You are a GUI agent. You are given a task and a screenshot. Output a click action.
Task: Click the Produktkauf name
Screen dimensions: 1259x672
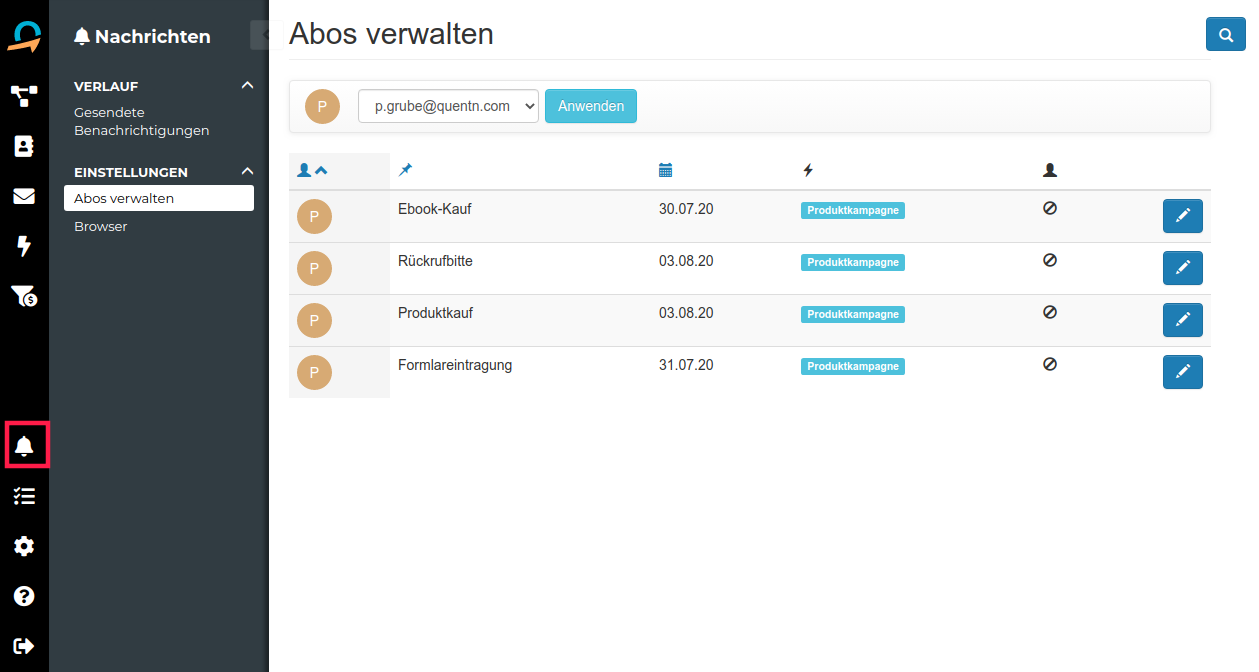coord(436,313)
